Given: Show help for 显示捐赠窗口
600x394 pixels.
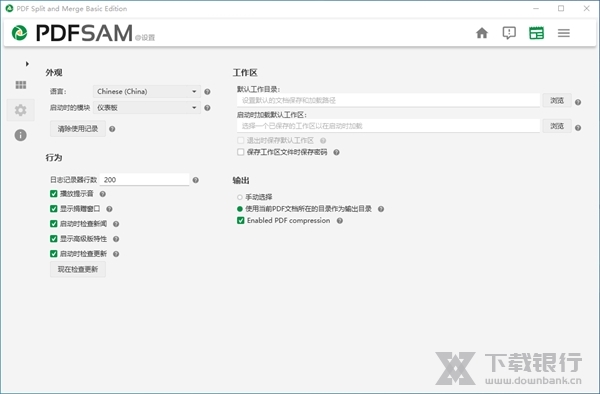Looking at the screenshot, I should pos(109,209).
